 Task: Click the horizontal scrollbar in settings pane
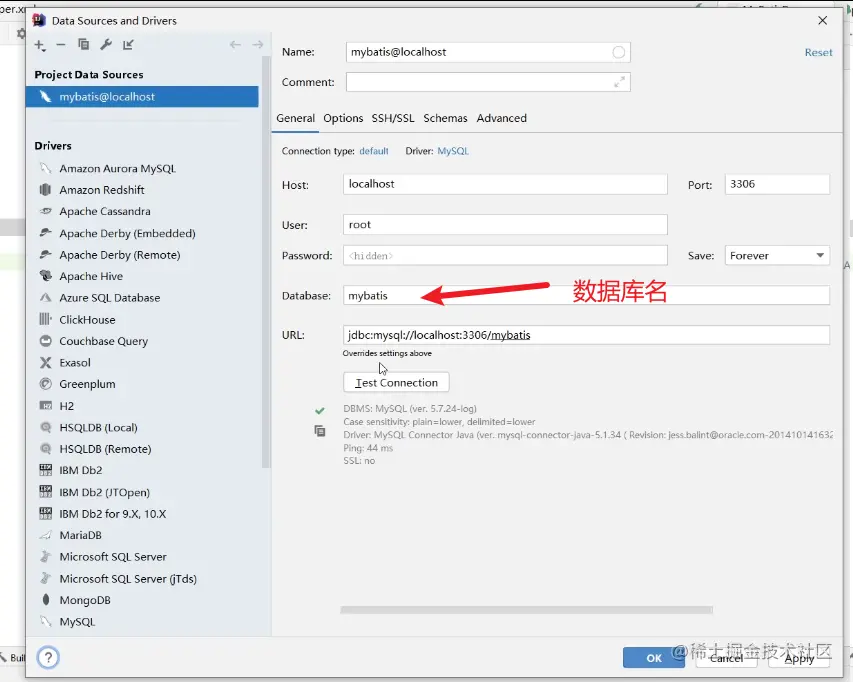coord(527,610)
